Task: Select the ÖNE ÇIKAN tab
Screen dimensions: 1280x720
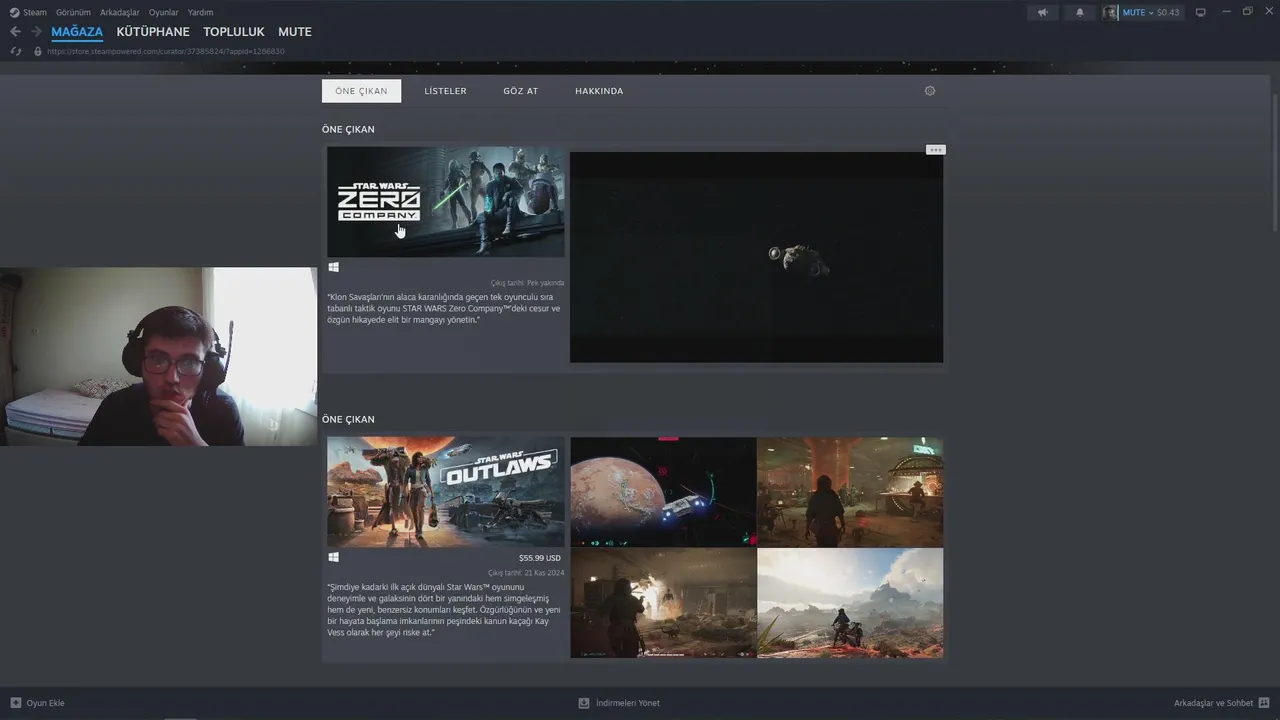Action: [361, 91]
